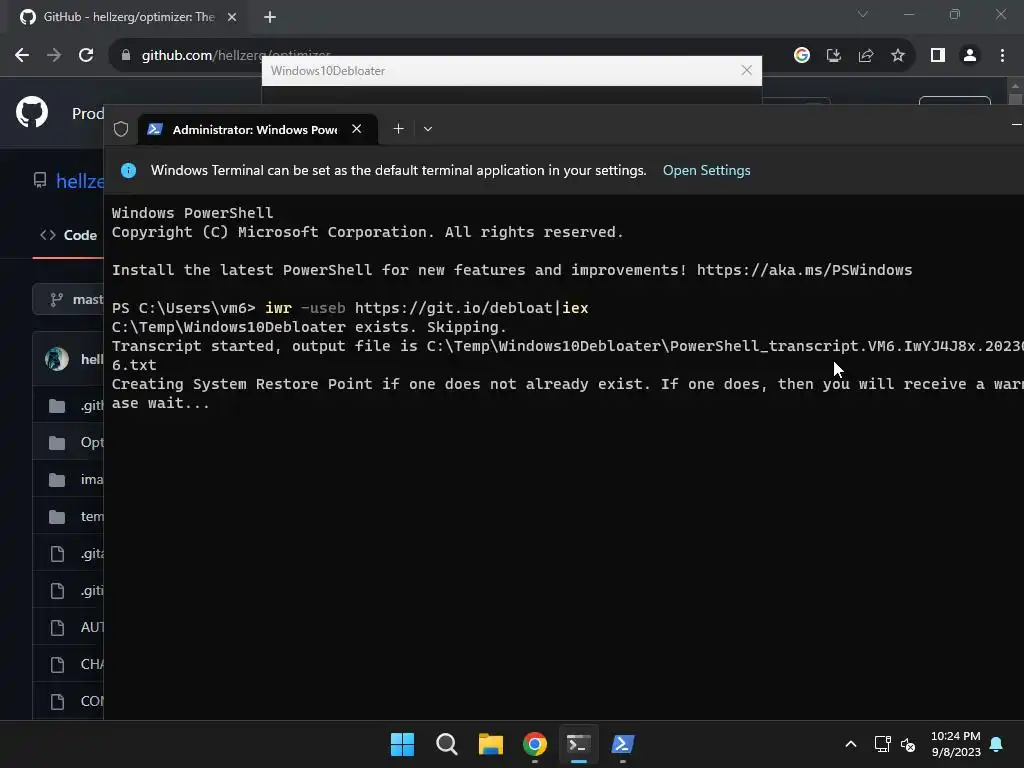Screen dimensions: 1024x768
Task: Click the Product menu on GitHub header
Action: 88,114
